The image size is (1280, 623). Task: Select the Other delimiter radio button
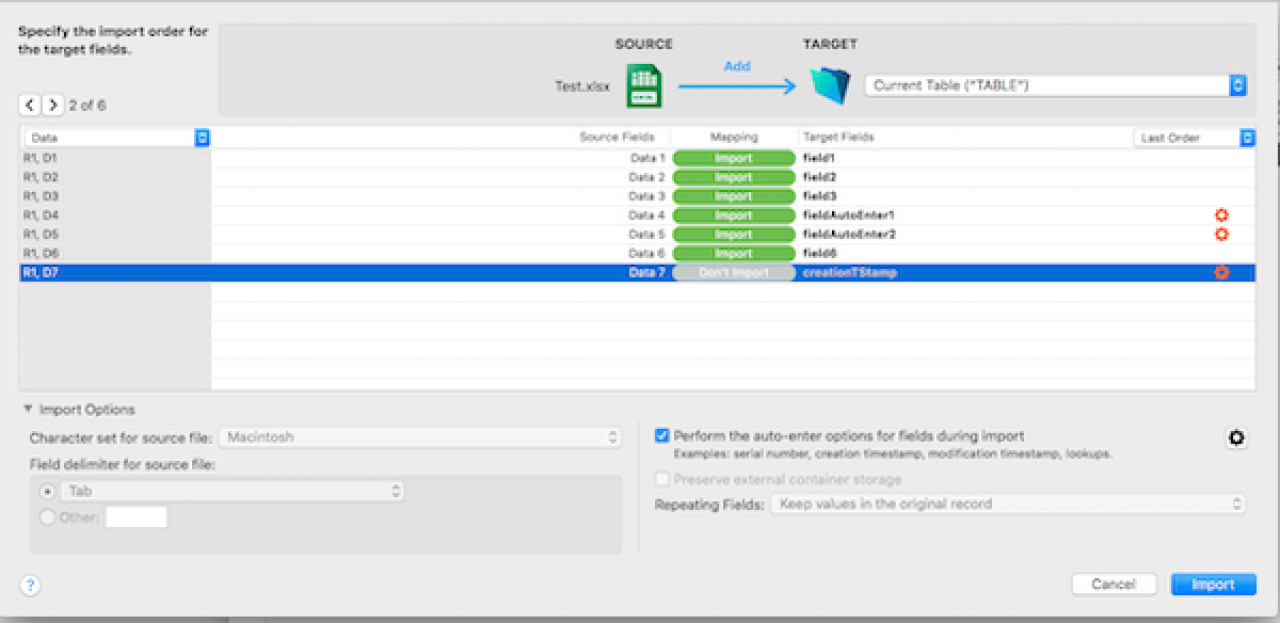[47, 517]
